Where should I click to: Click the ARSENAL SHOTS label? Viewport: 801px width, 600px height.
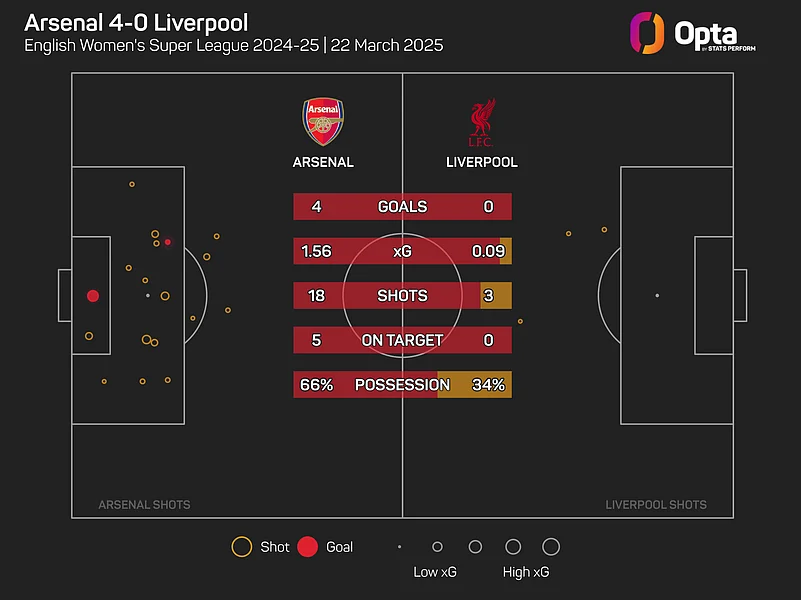pos(144,505)
